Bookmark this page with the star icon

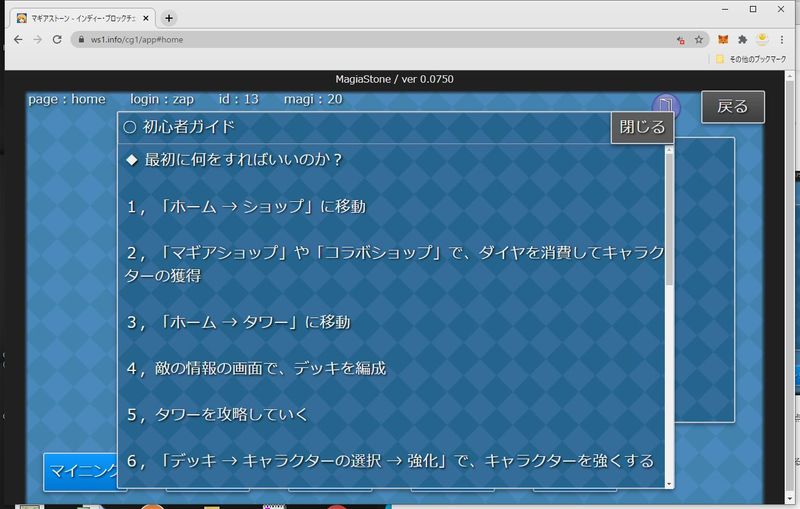coord(698,39)
